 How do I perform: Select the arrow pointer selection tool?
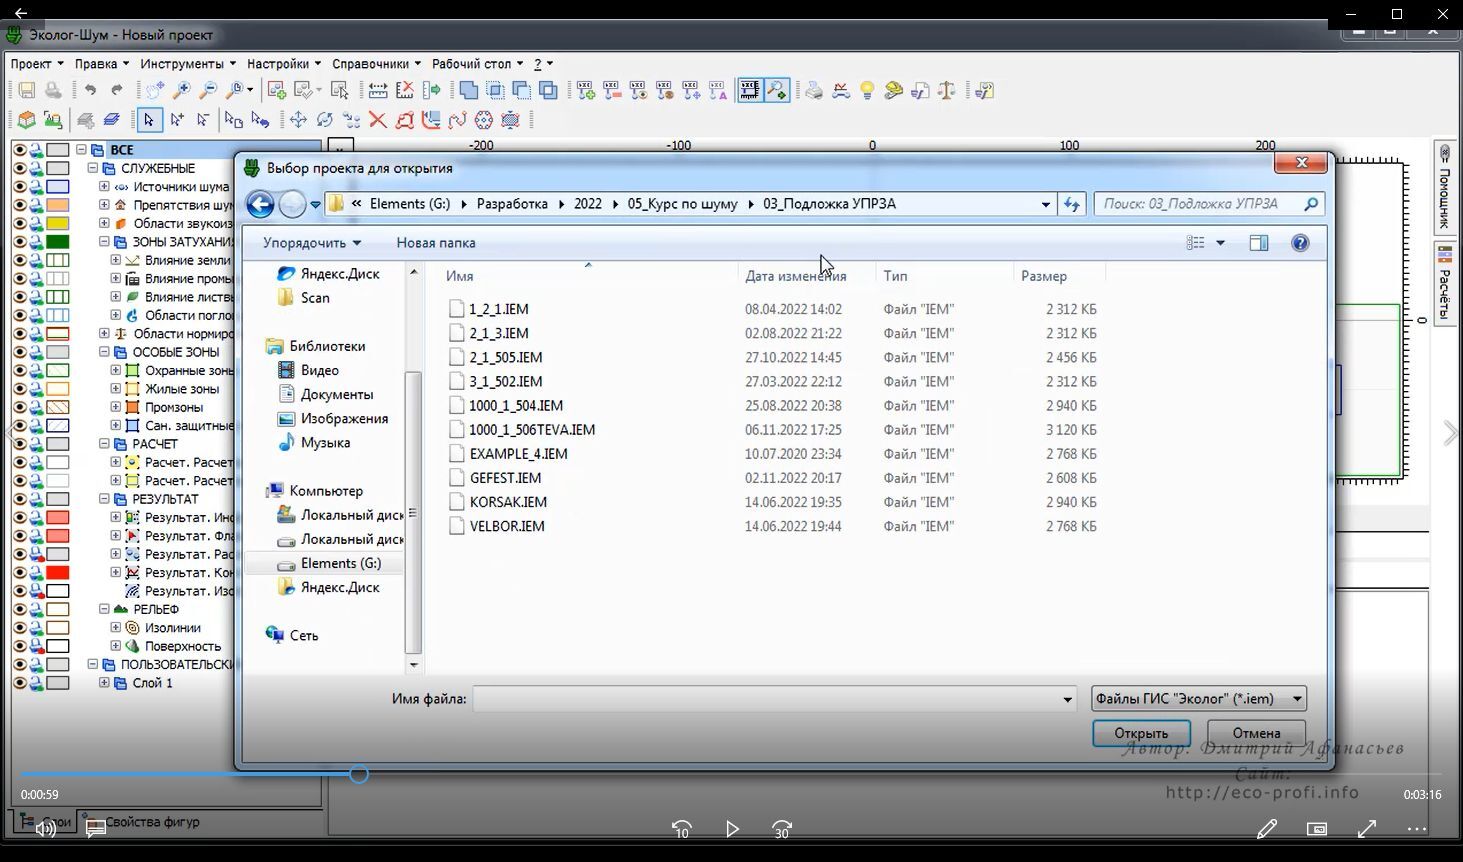click(x=149, y=120)
